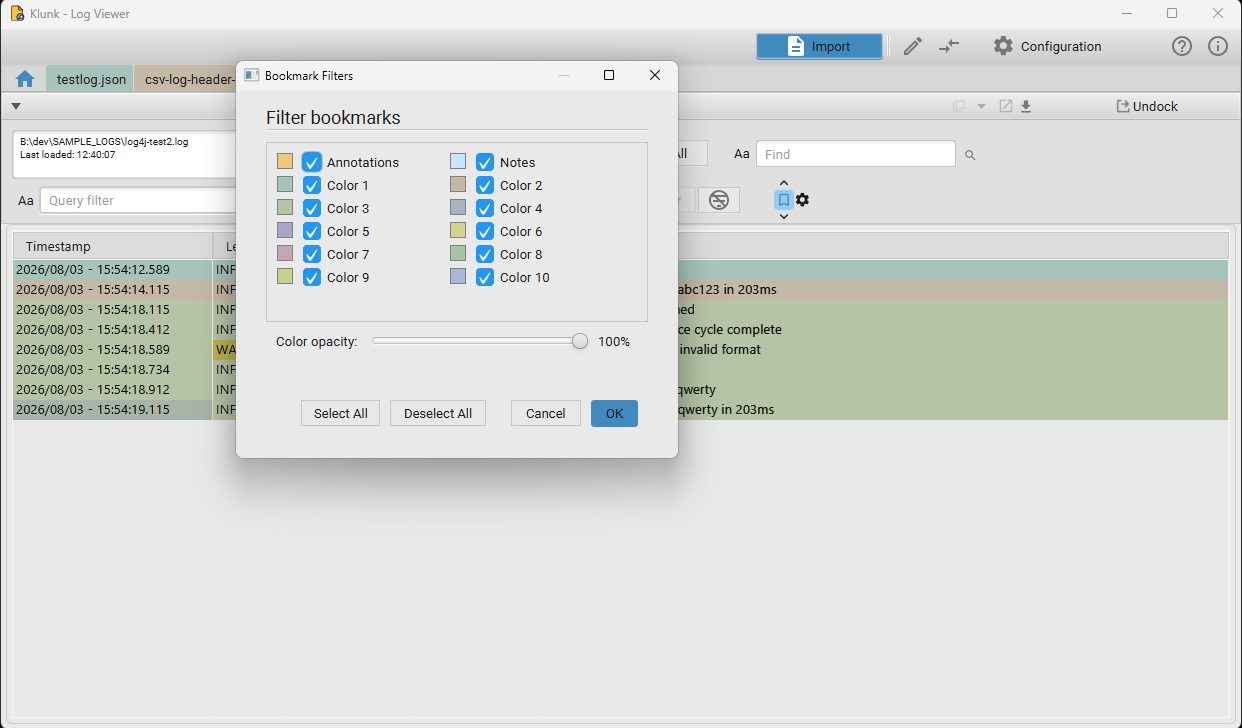The width and height of the screenshot is (1242, 728).
Task: Open the dropdown arrow beside duplicate icon
Action: click(981, 107)
